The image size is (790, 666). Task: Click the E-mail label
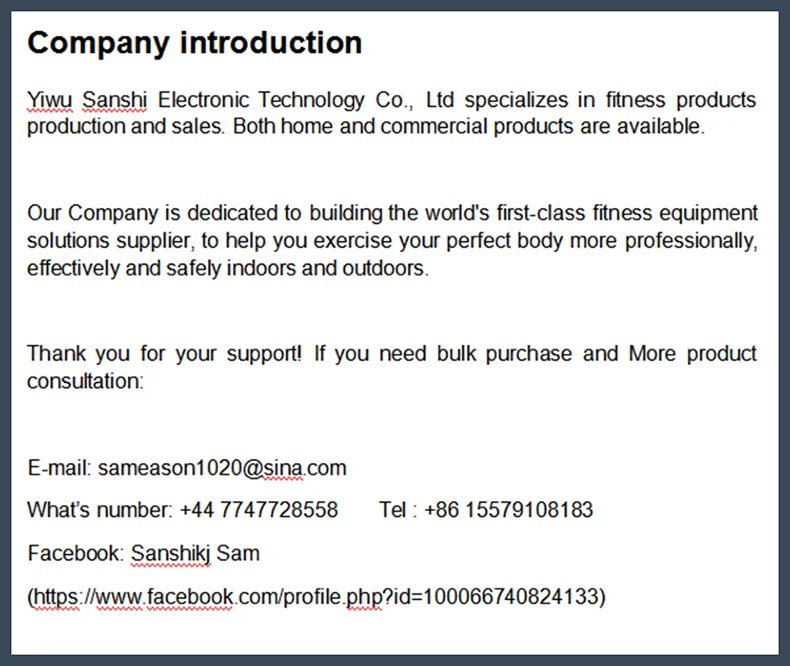[x=59, y=468]
